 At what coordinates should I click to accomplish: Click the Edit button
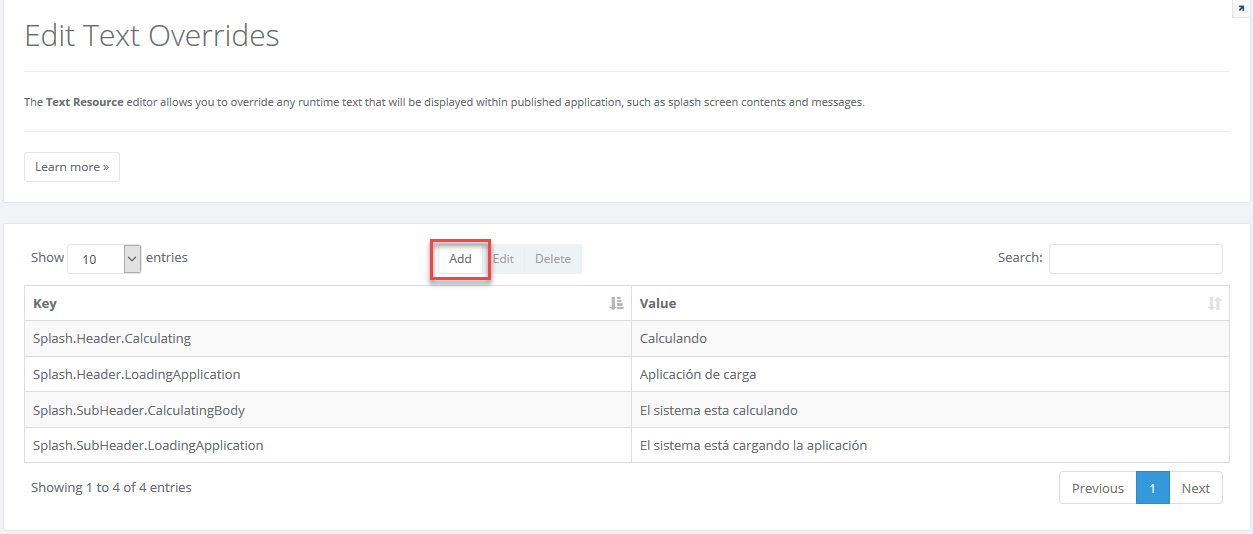(x=503, y=259)
